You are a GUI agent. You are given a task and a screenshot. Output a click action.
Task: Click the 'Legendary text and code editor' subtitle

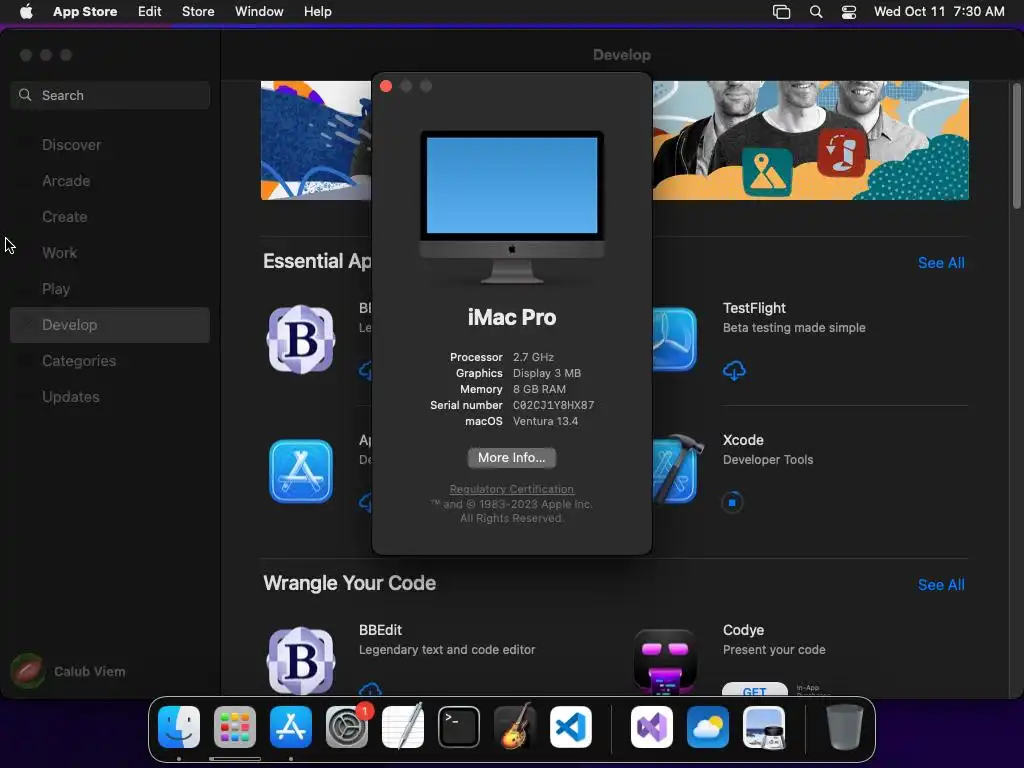coord(447,650)
